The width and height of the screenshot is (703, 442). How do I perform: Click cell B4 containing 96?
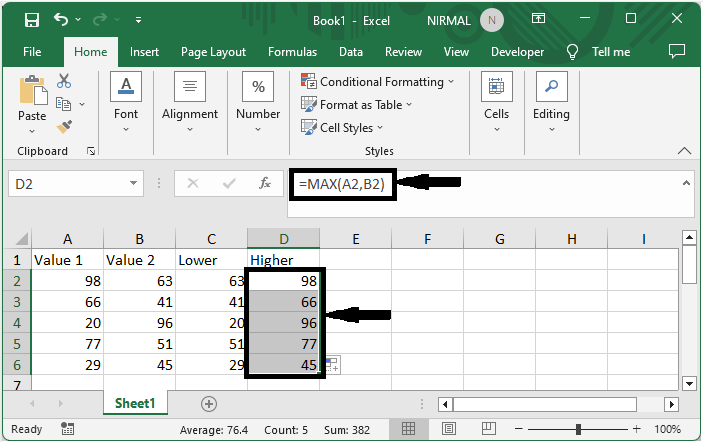click(139, 323)
